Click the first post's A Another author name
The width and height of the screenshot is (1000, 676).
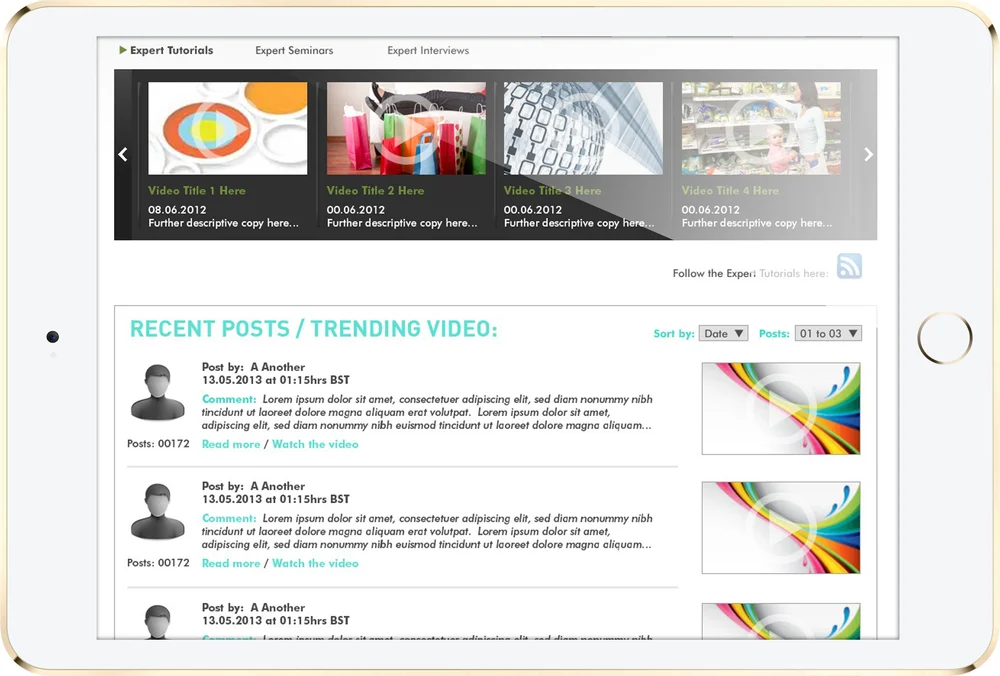click(x=277, y=367)
